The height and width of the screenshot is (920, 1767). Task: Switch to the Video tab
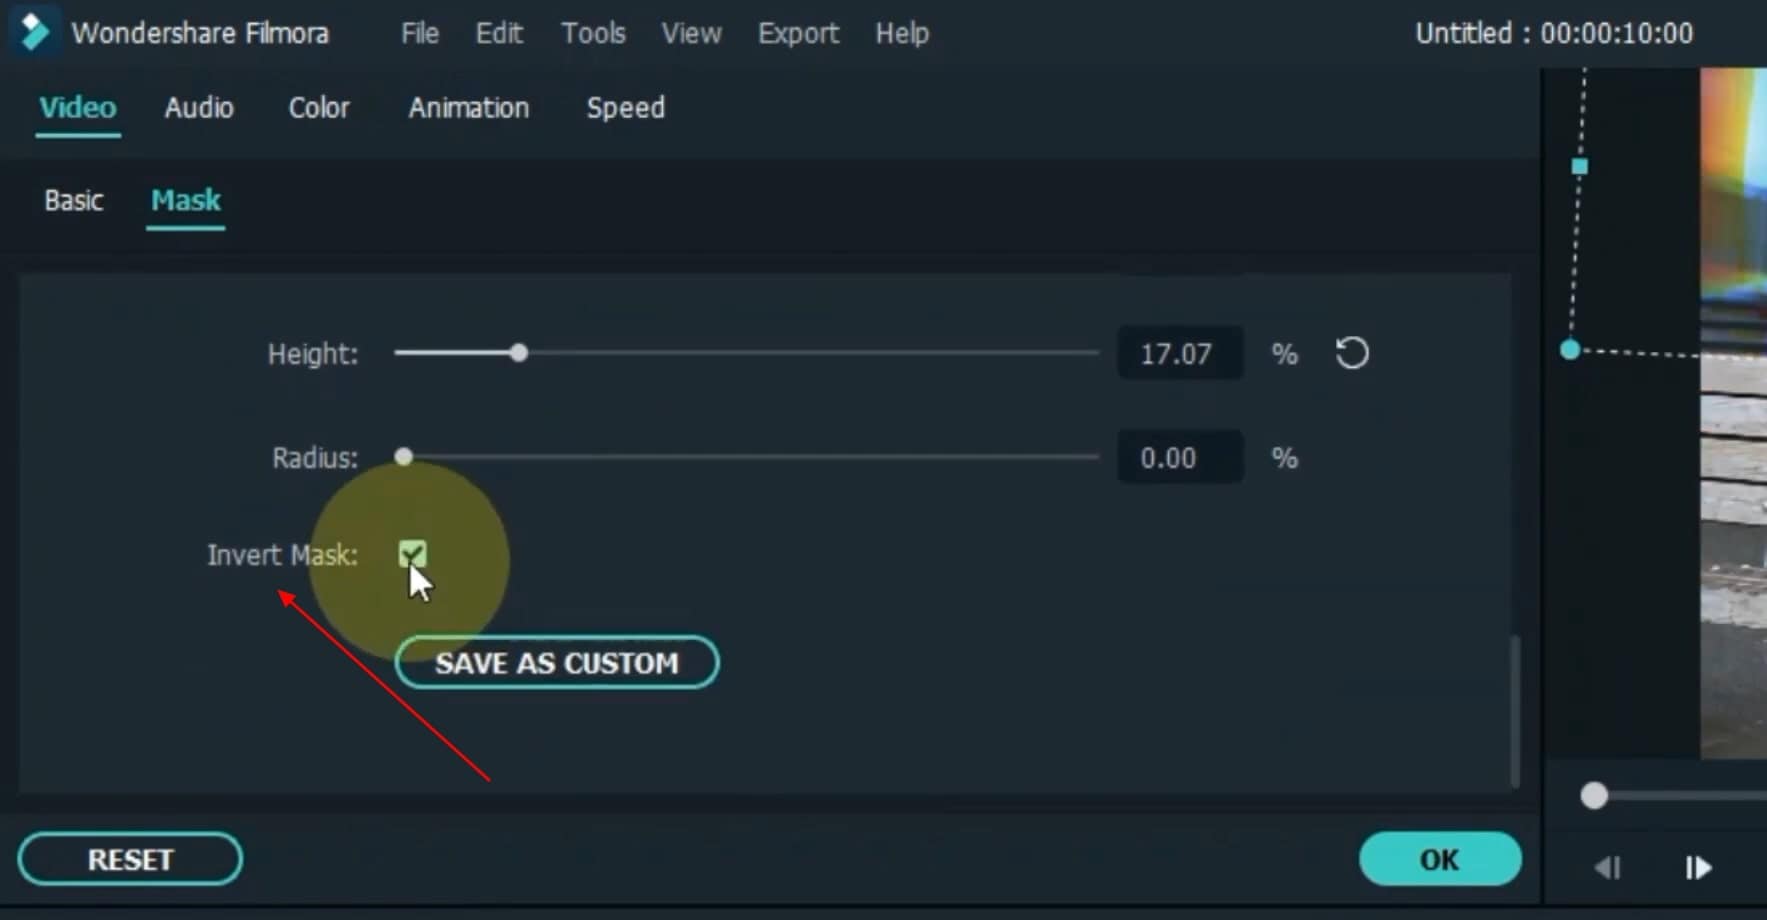(78, 107)
